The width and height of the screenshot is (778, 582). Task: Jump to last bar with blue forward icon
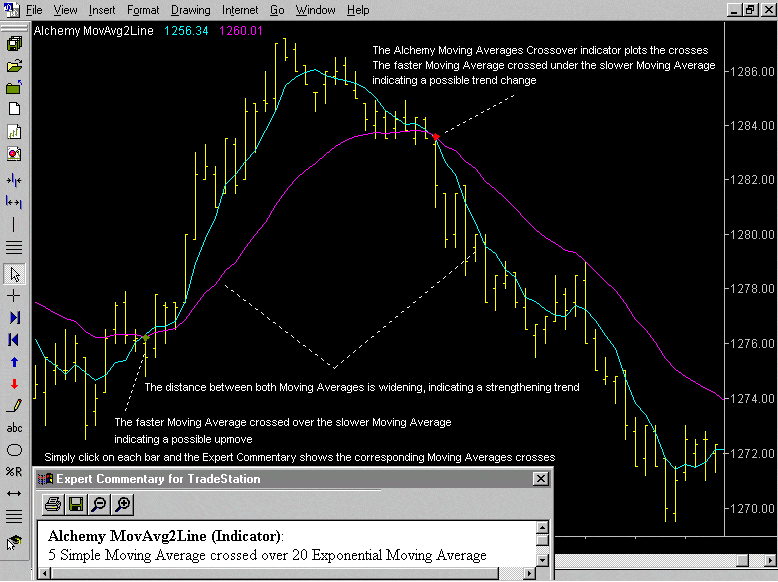(14, 318)
